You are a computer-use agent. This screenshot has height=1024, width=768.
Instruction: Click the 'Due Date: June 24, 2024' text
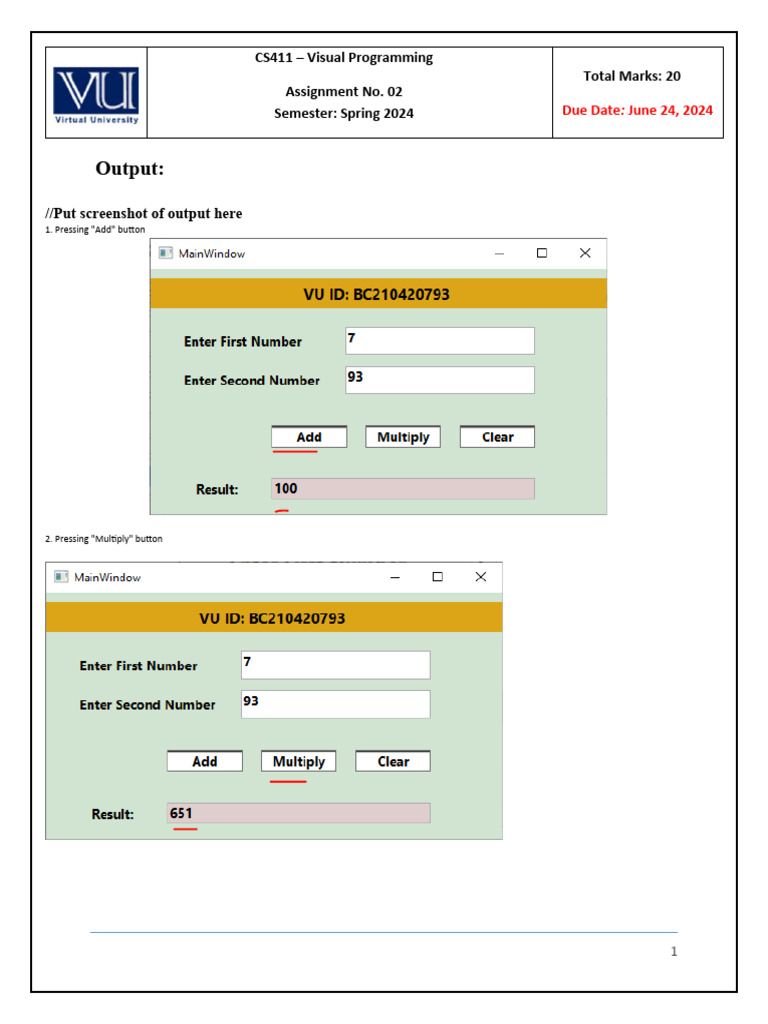pyautogui.click(x=637, y=110)
